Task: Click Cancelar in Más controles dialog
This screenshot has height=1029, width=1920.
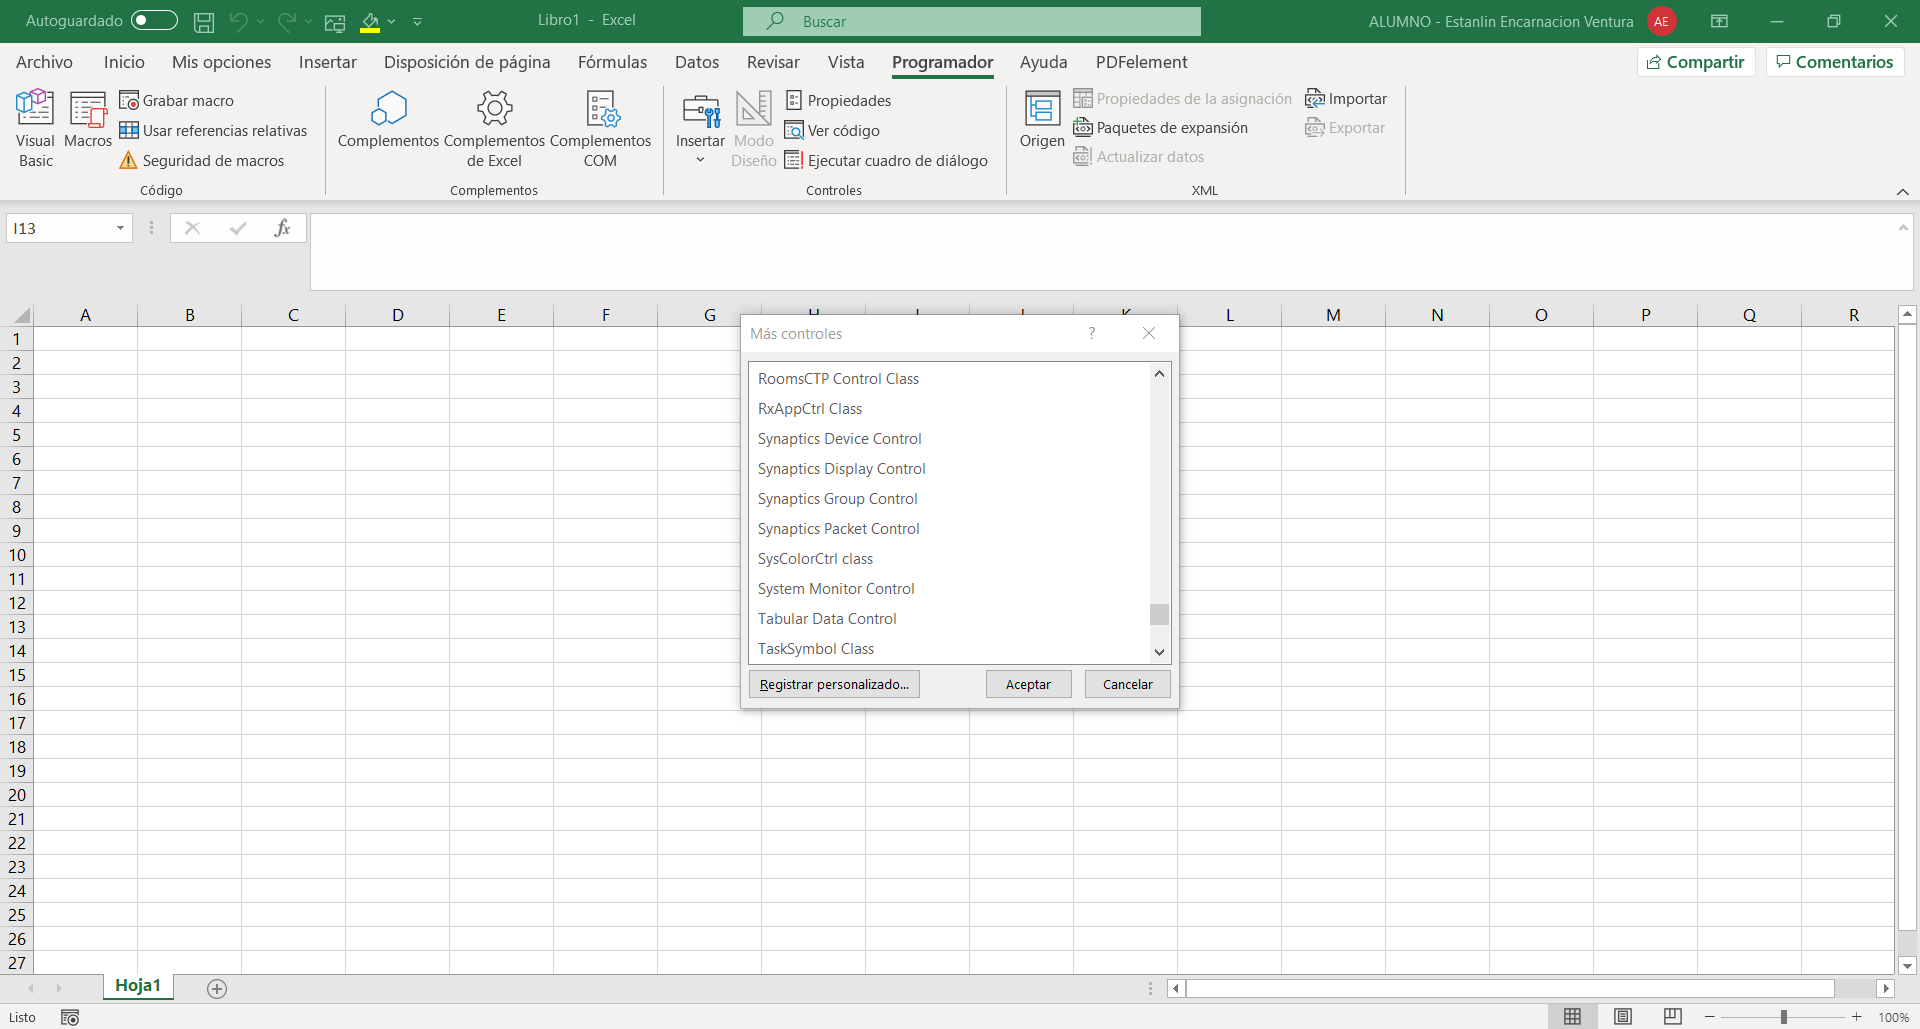Action: pyautogui.click(x=1127, y=684)
